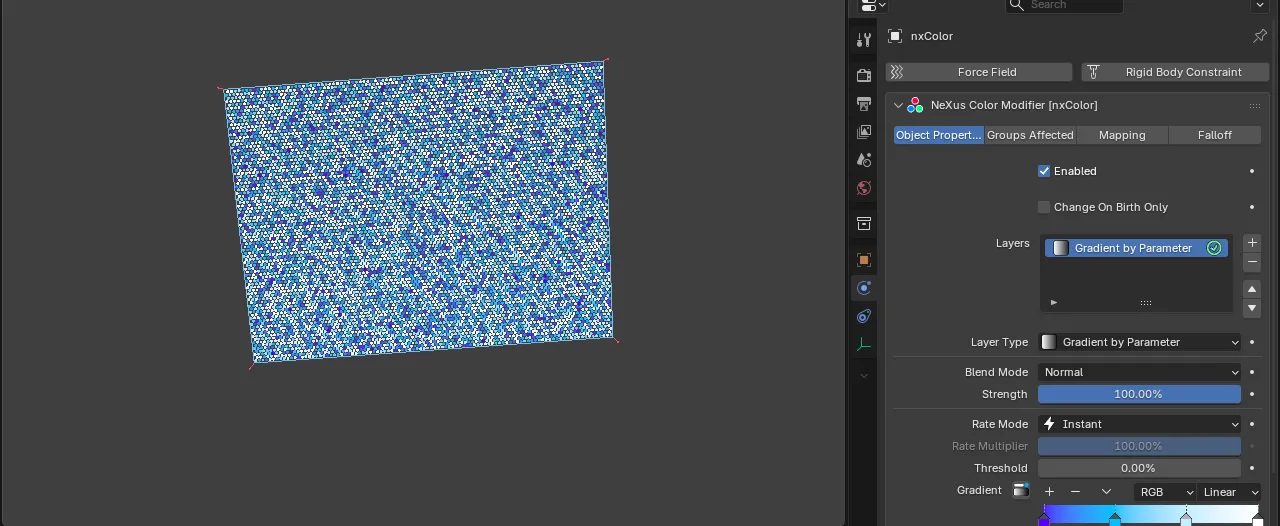Image resolution: width=1280 pixels, height=526 pixels.
Task: Click the properties search magnifier icon
Action: (1018, 5)
